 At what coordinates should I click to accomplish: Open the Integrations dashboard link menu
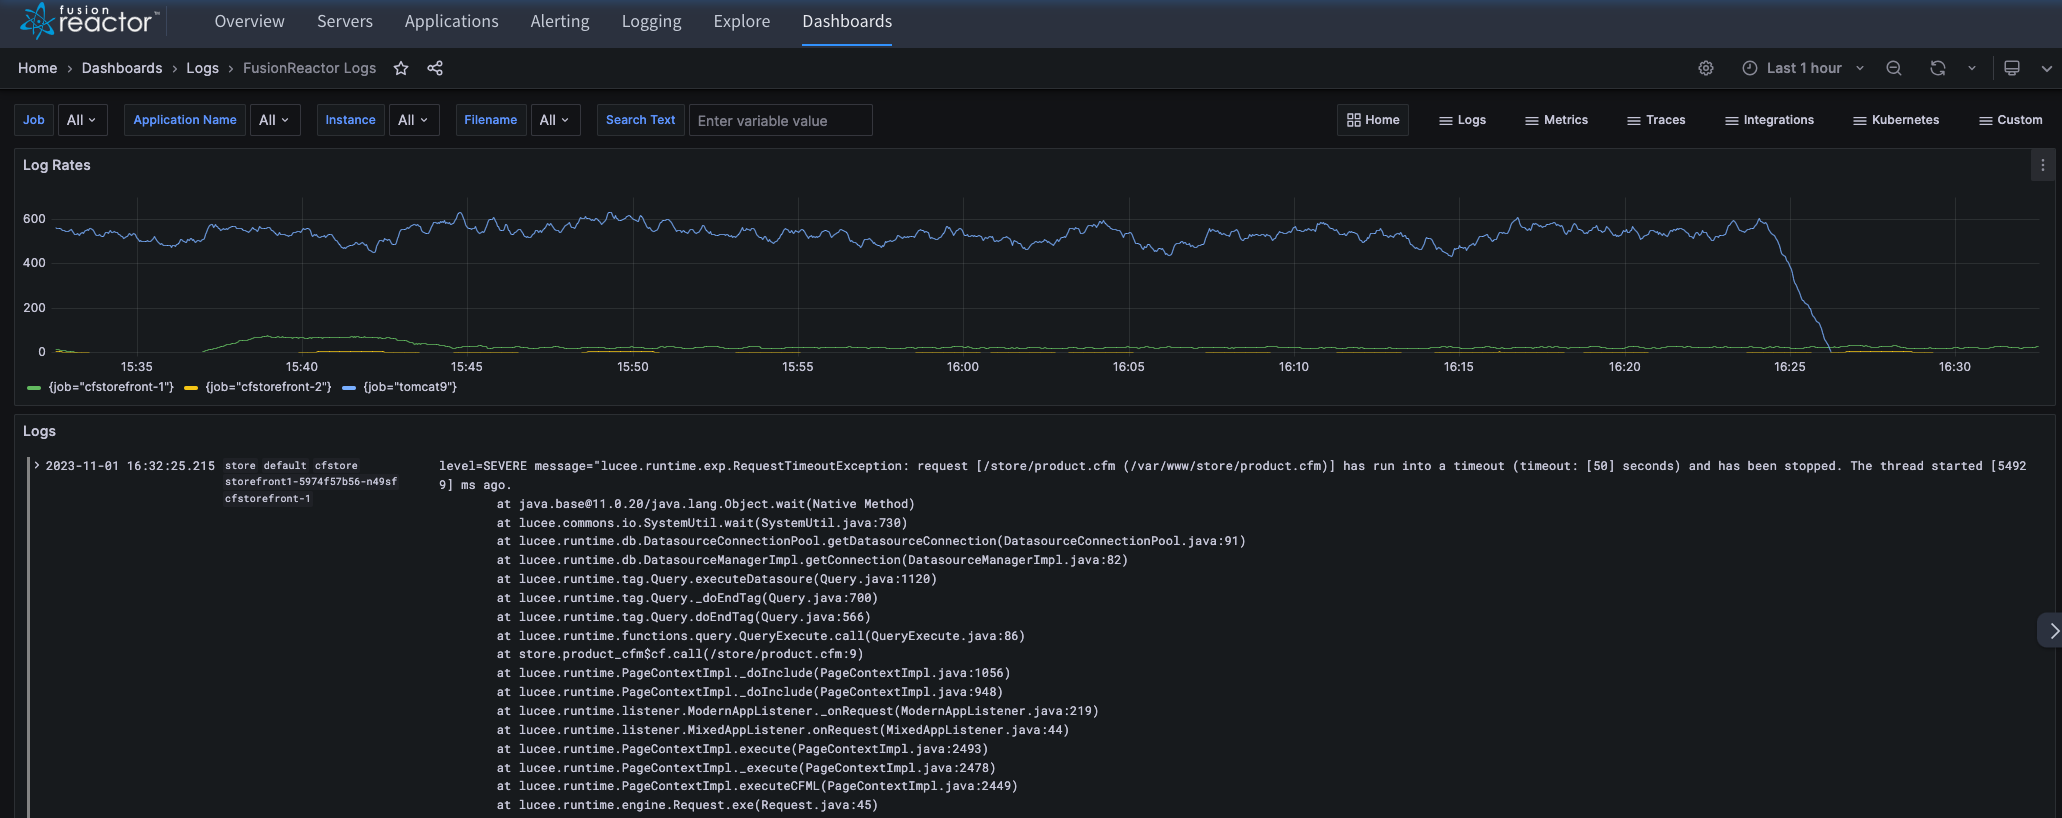pyautogui.click(x=1769, y=120)
